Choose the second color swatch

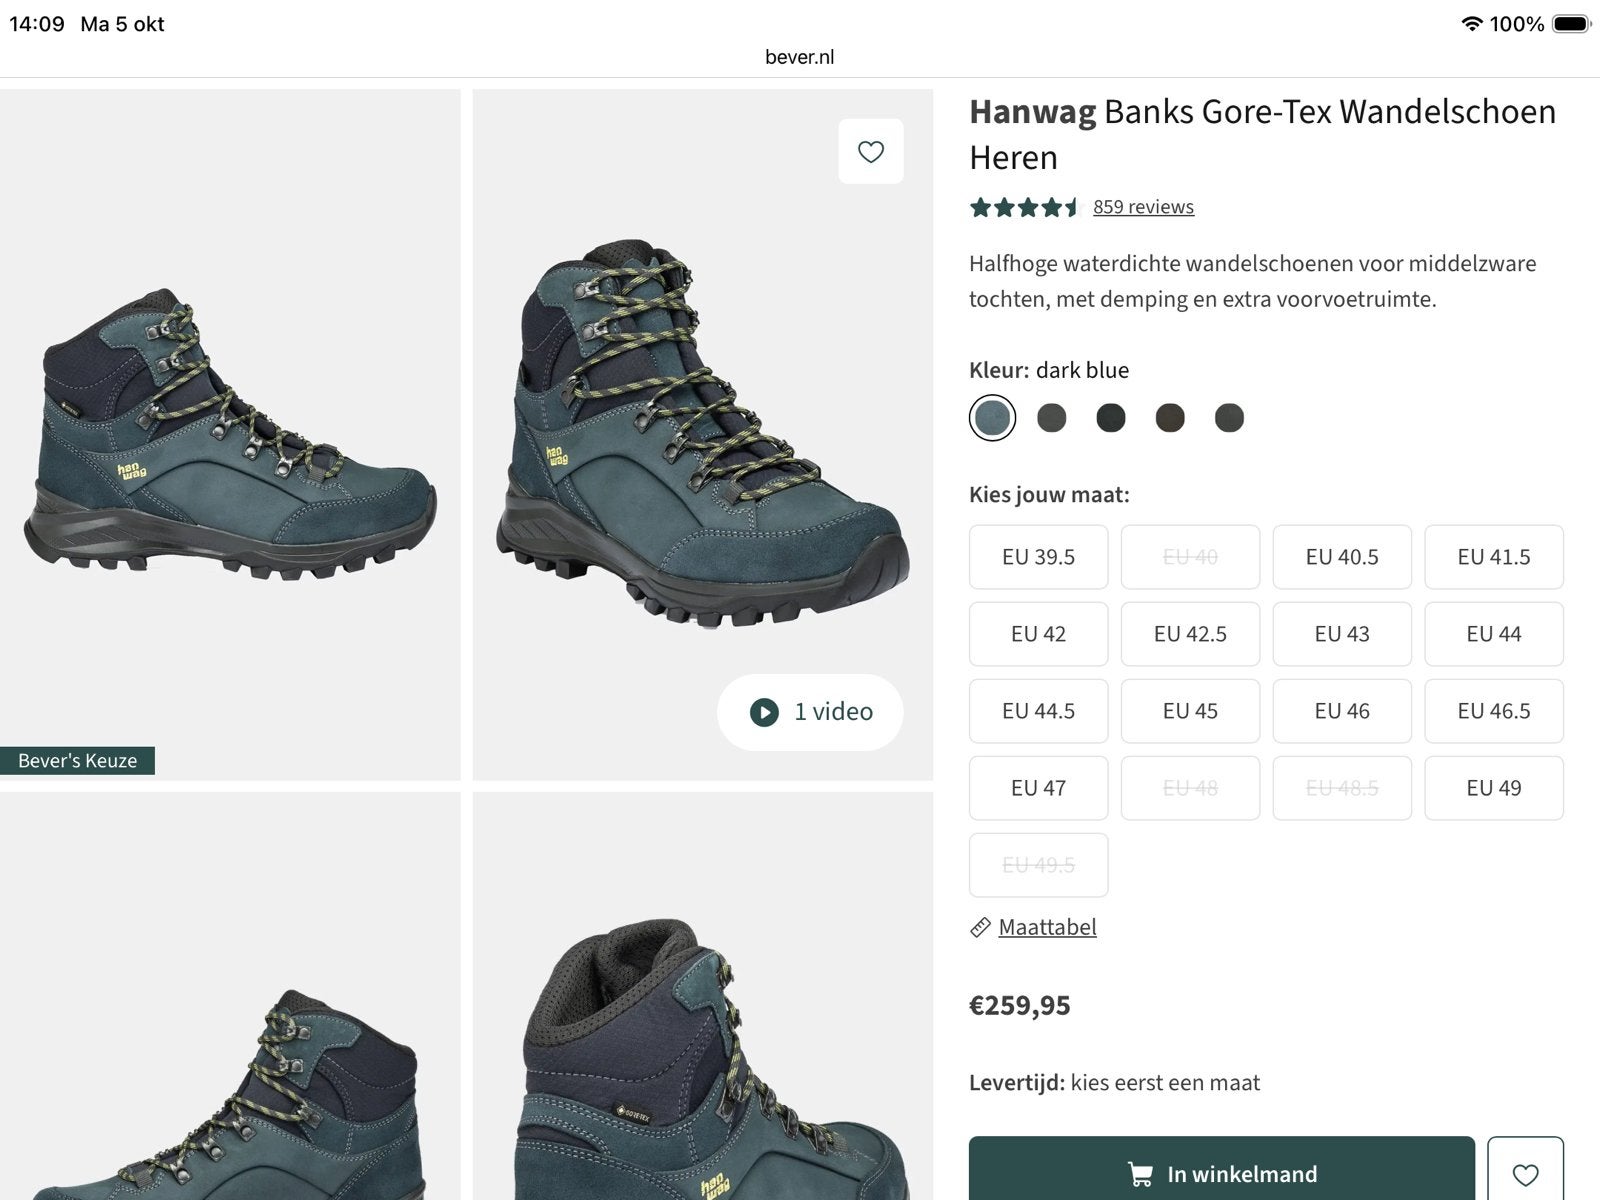1051,418
